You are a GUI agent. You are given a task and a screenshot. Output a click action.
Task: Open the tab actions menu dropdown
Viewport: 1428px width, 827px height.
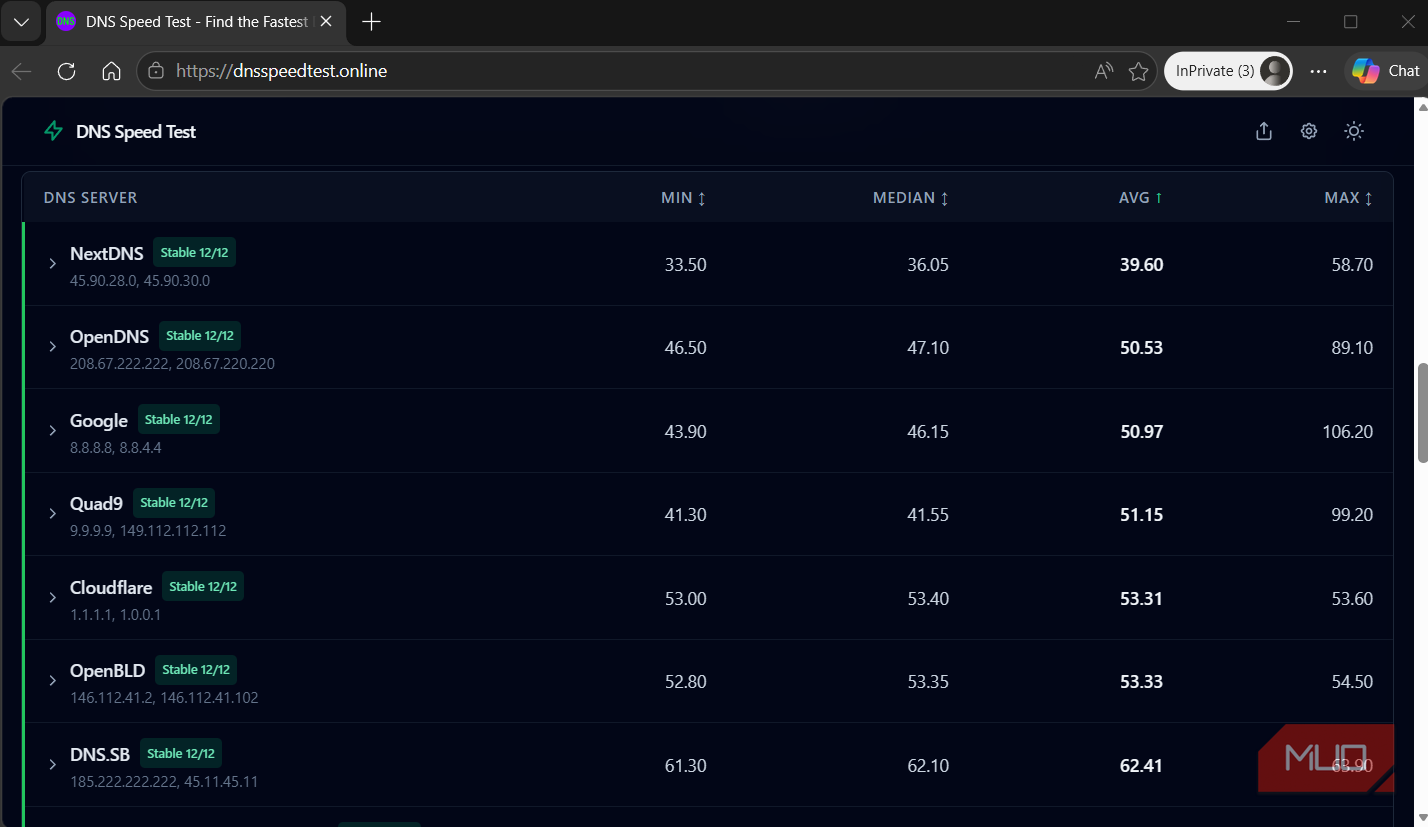tap(21, 21)
